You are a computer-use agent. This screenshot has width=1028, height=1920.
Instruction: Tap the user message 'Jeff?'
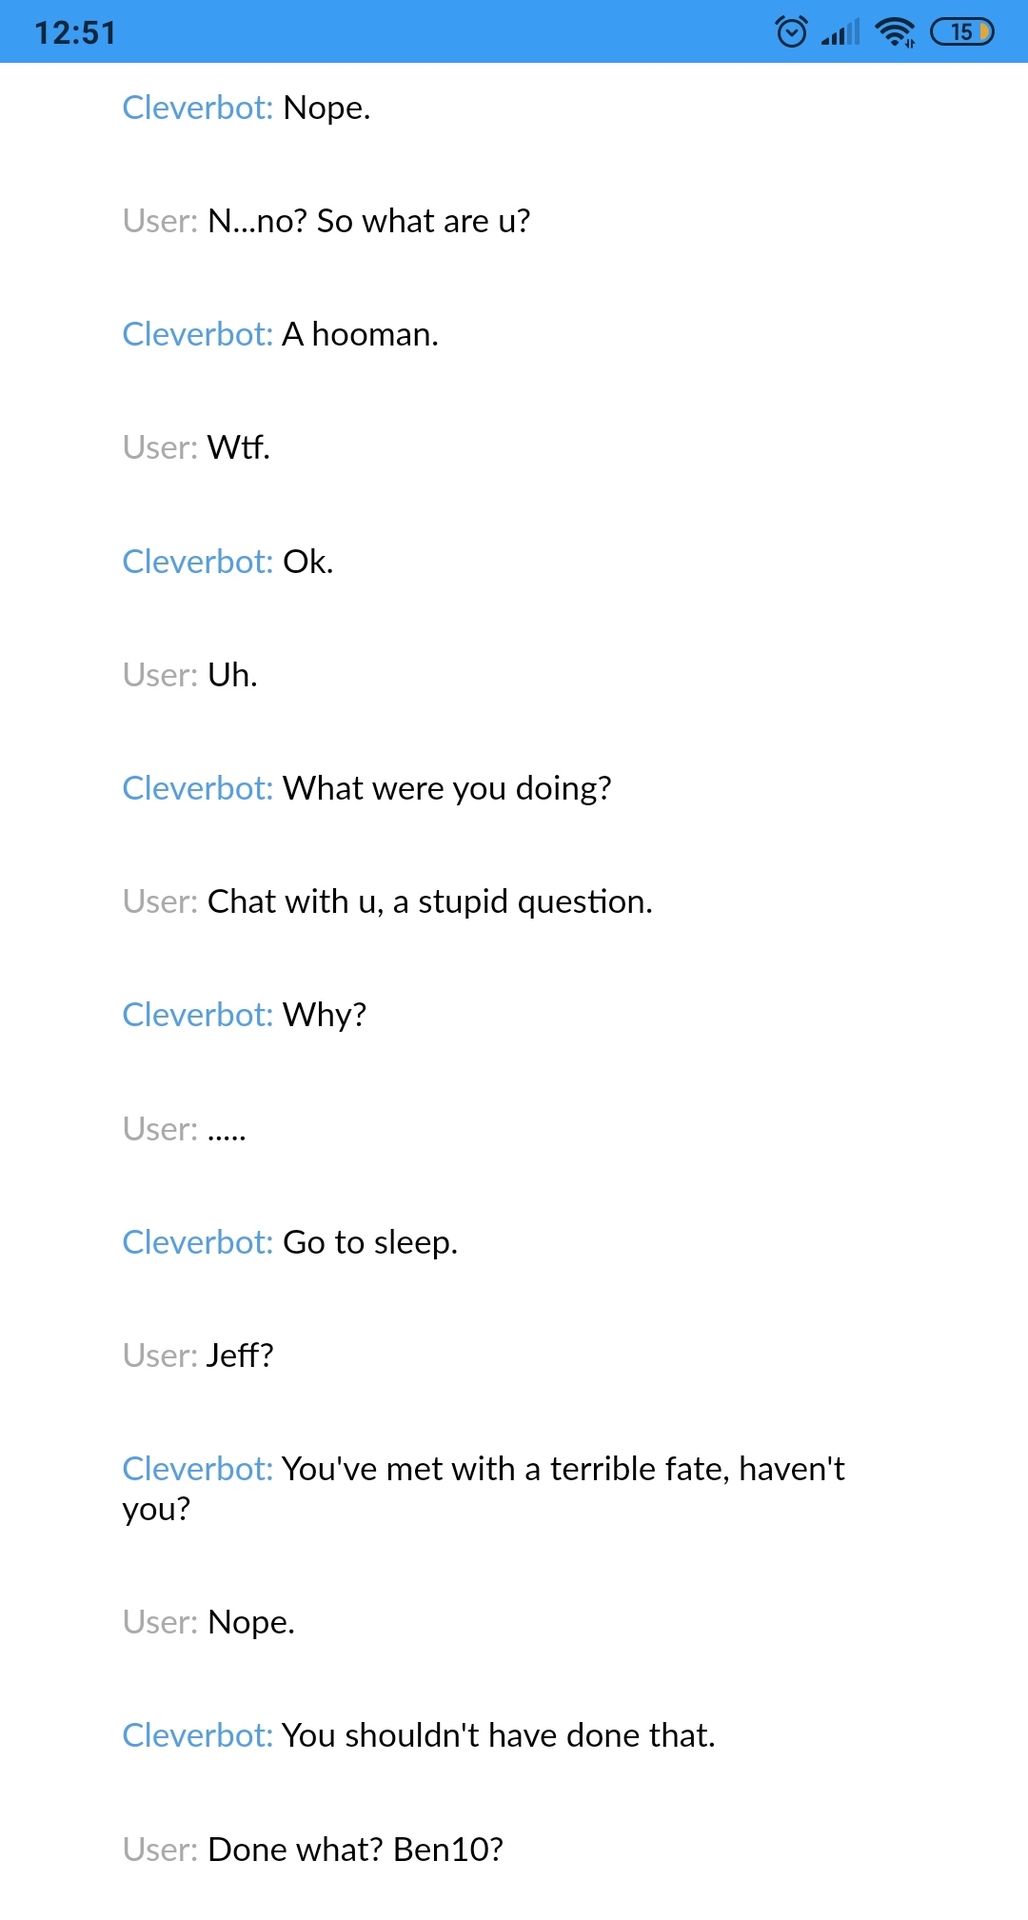(x=197, y=1355)
